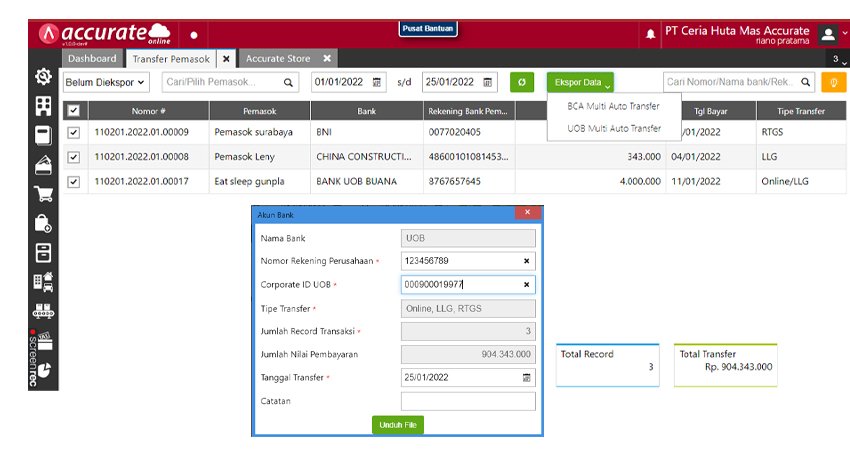The image size is (850, 450).
Task: Switch to the Dashboard tab
Action: coord(92,59)
